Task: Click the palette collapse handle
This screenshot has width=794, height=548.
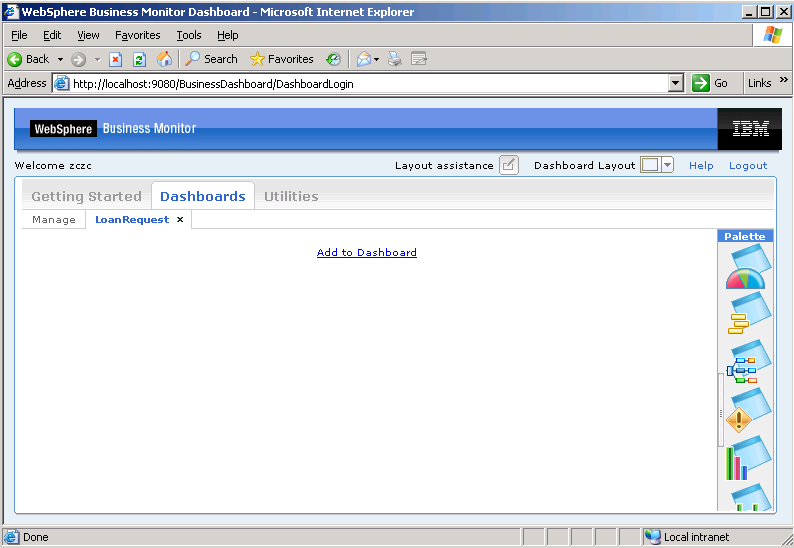Action: pos(721,410)
